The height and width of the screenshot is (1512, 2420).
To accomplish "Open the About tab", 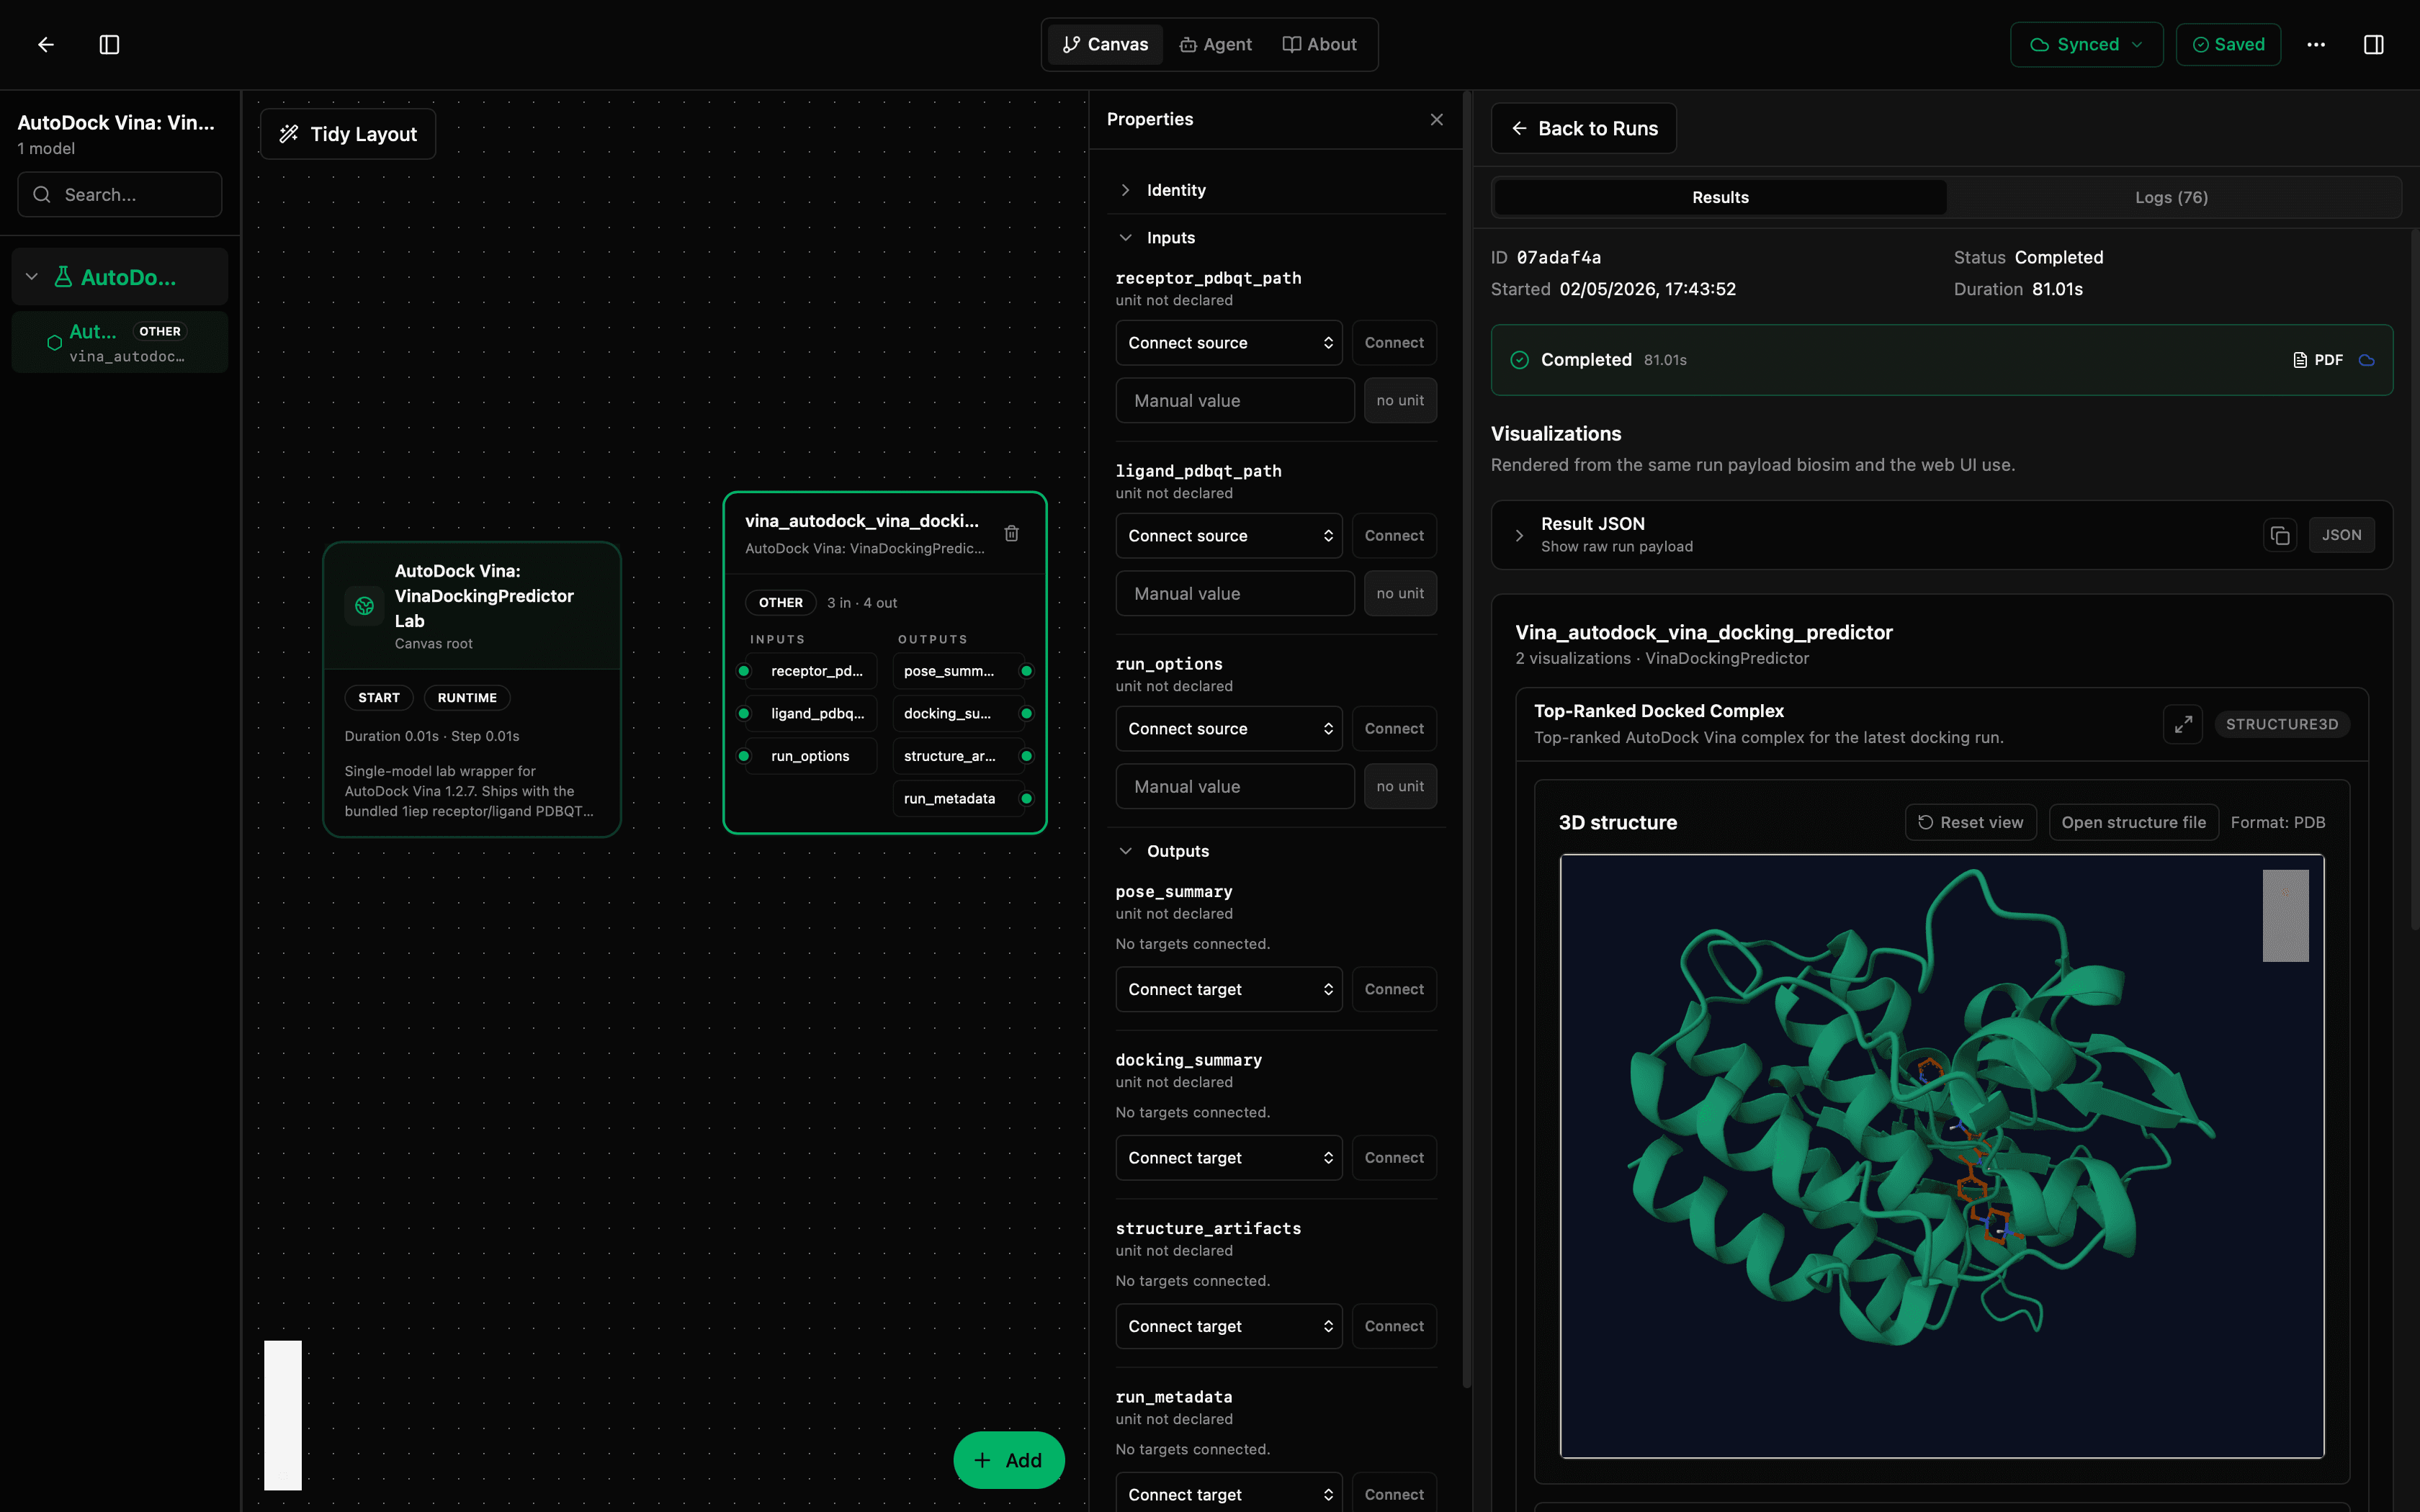I will (x=1320, y=44).
